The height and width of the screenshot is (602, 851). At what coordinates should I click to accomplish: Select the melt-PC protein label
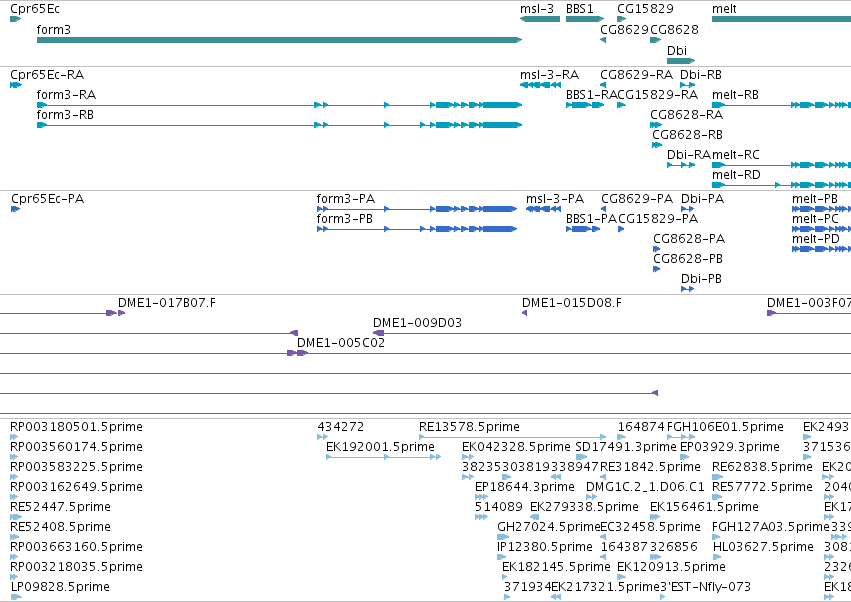point(815,219)
